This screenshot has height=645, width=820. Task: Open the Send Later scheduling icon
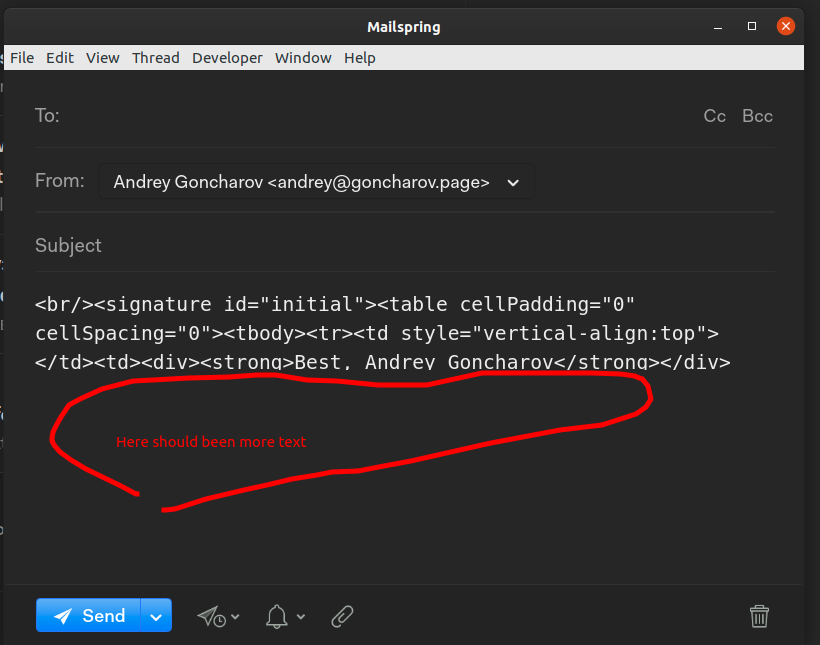point(212,616)
